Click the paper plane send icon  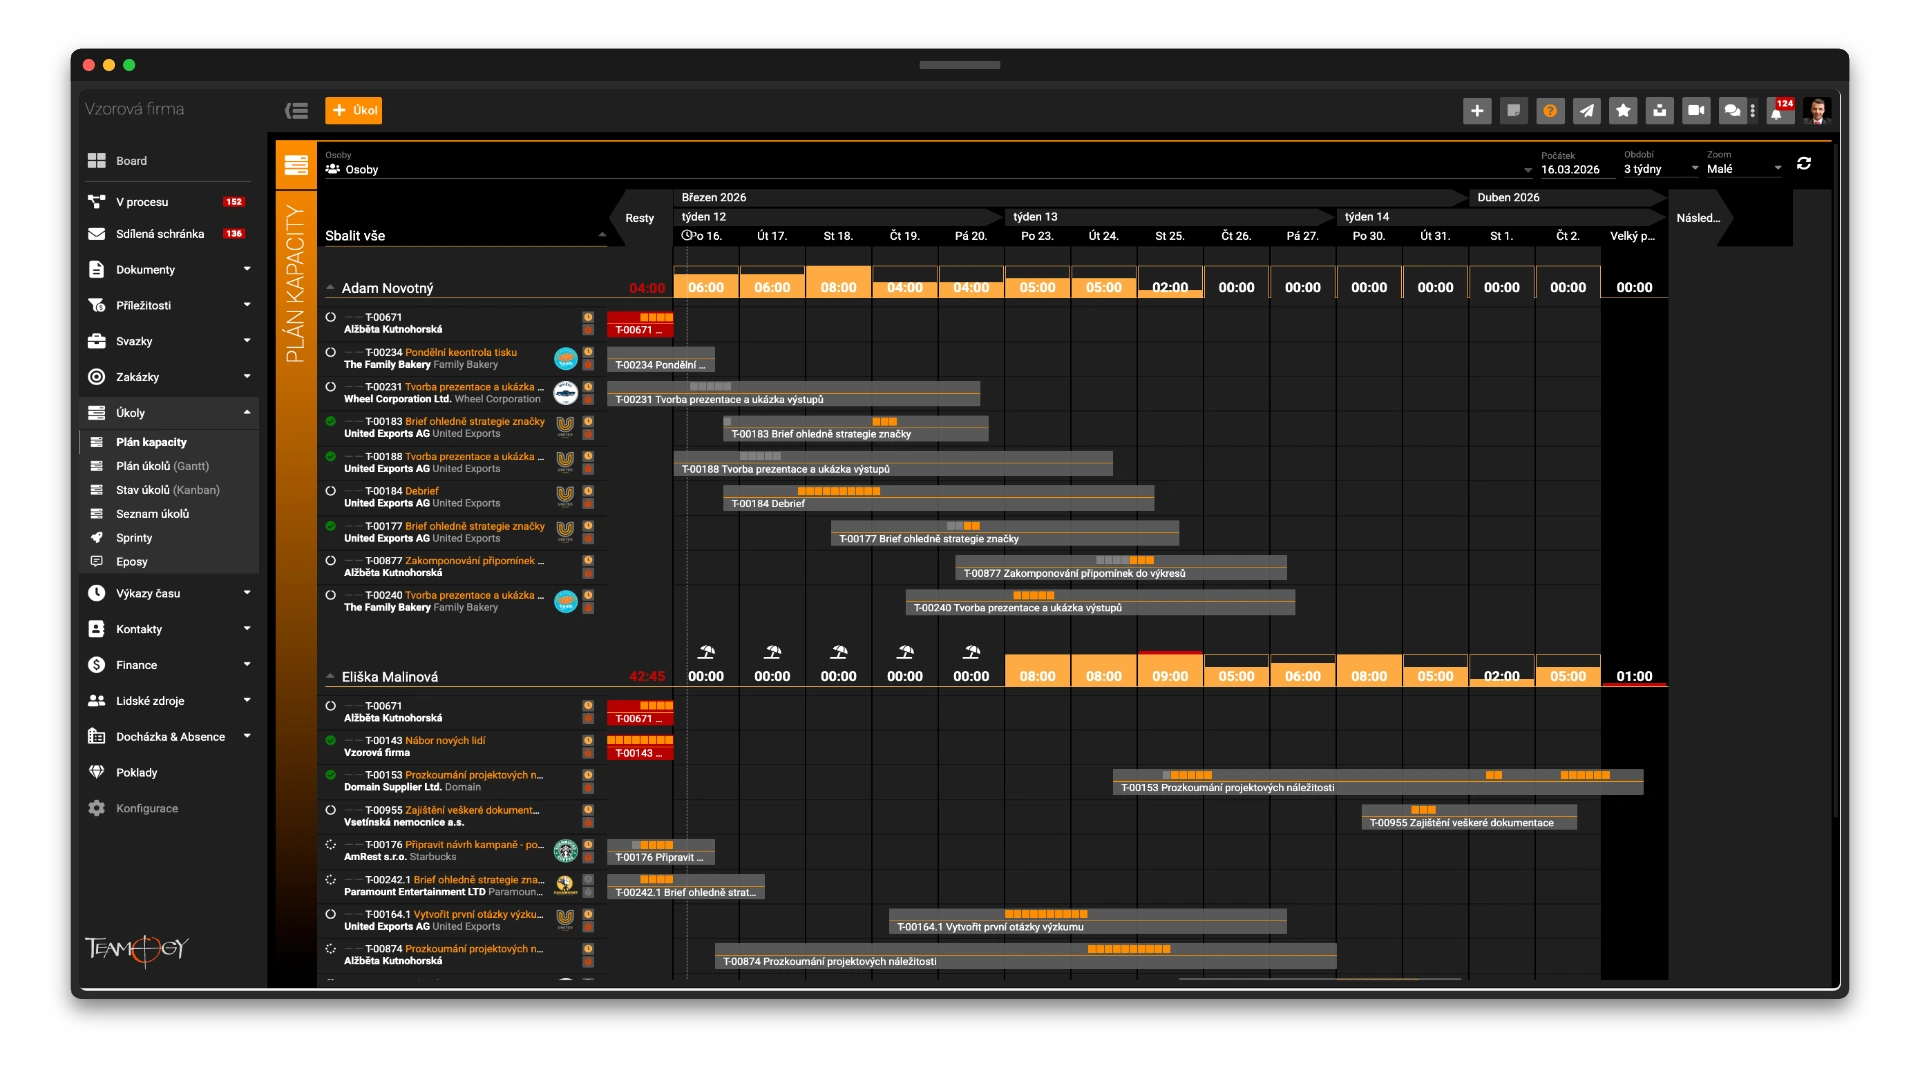point(1587,111)
